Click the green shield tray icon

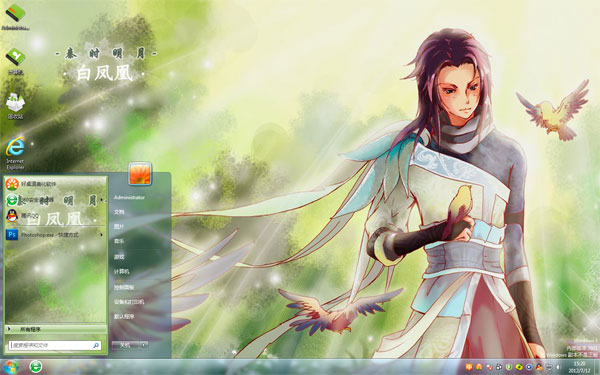pyautogui.click(x=509, y=367)
